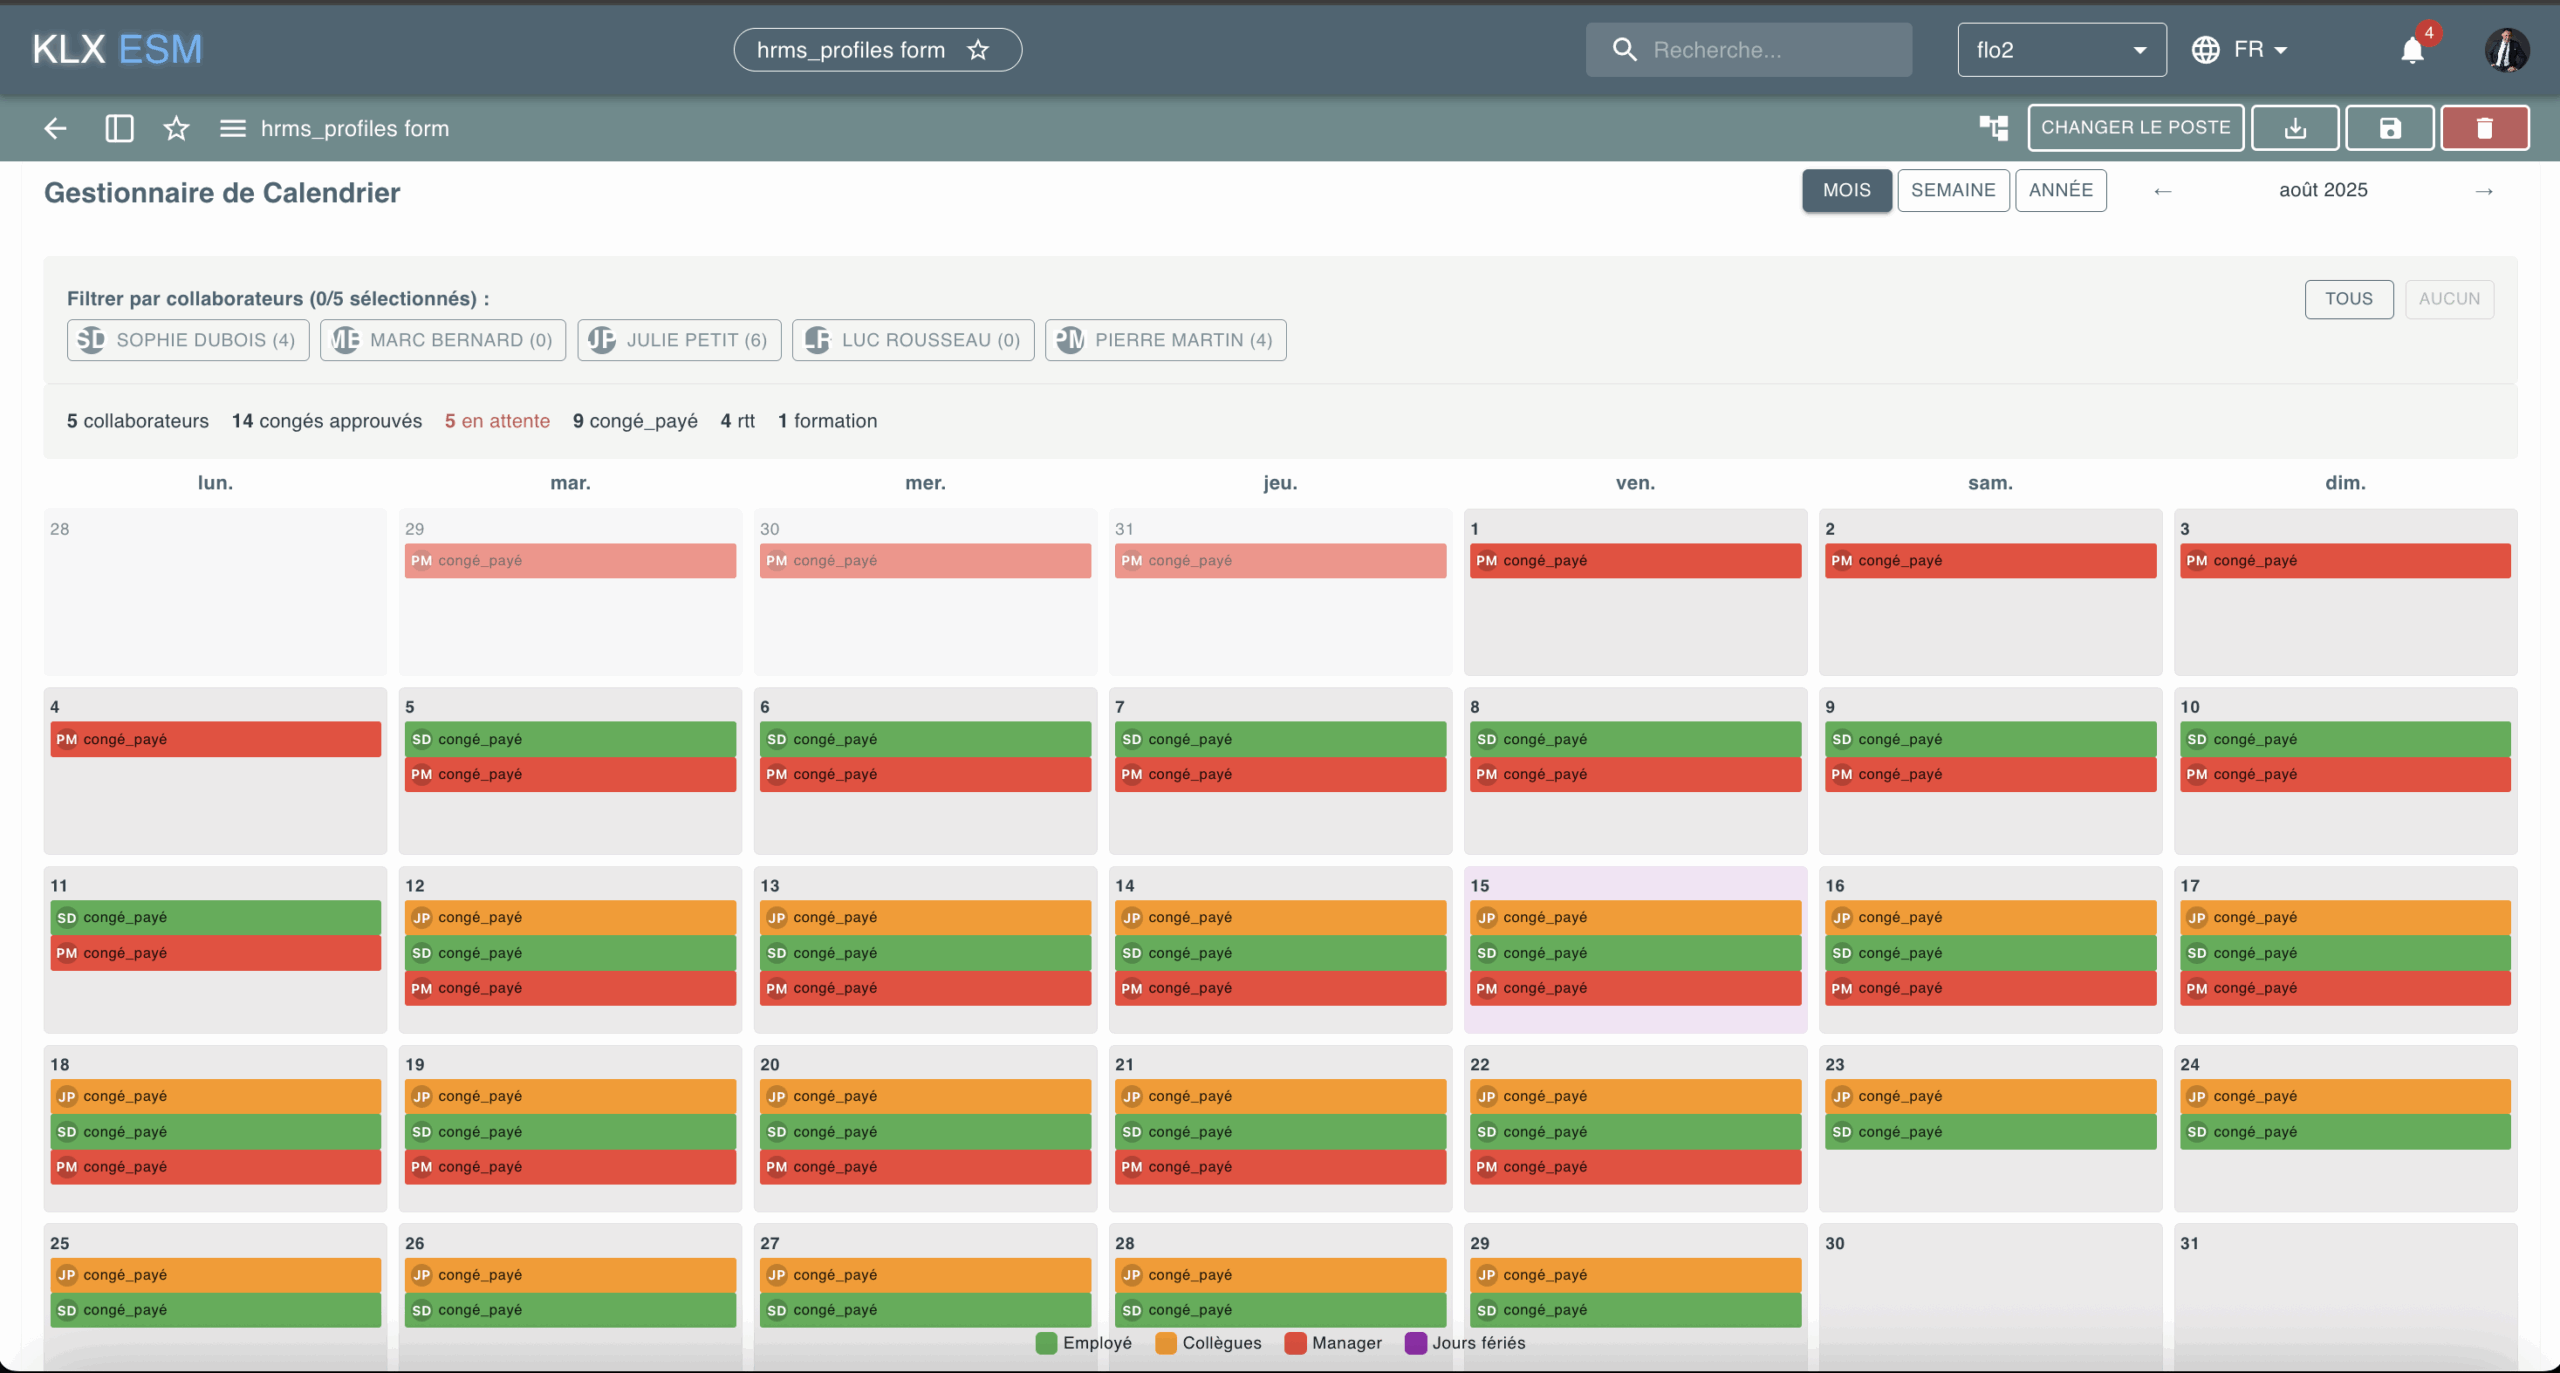Switch to Semaine view
2560x1373 pixels.
click(x=1952, y=190)
